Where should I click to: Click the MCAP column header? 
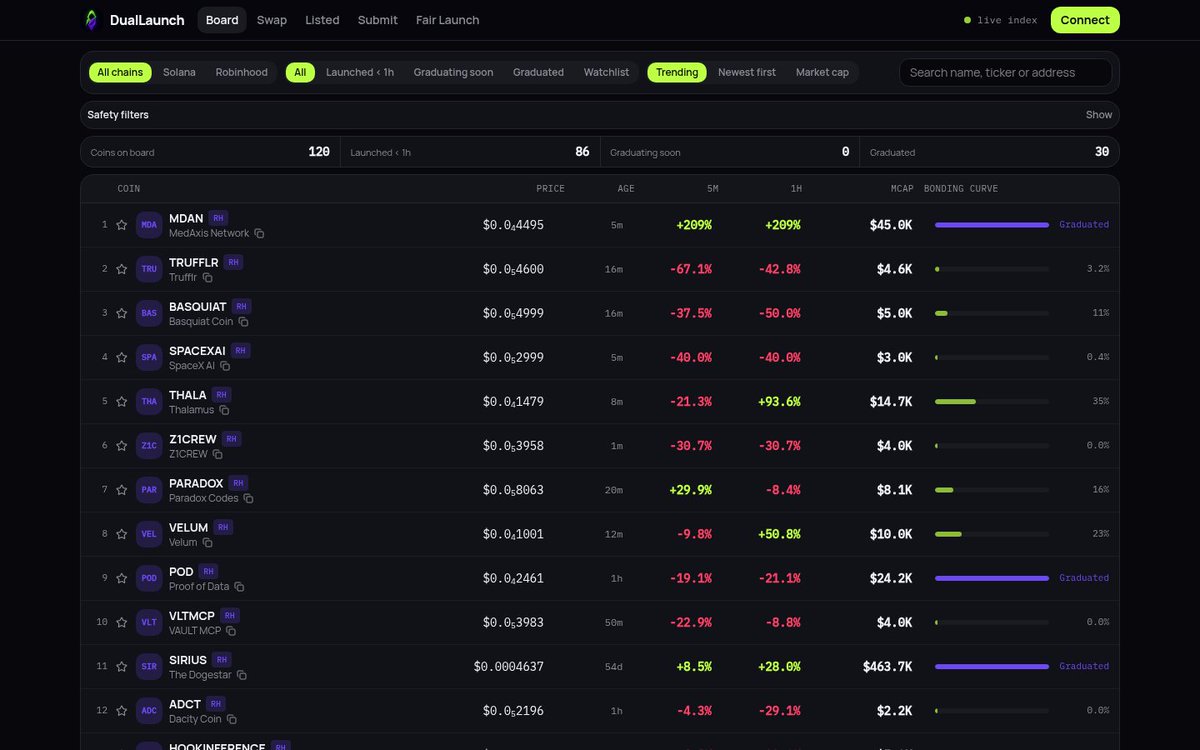pyautogui.click(x=901, y=189)
